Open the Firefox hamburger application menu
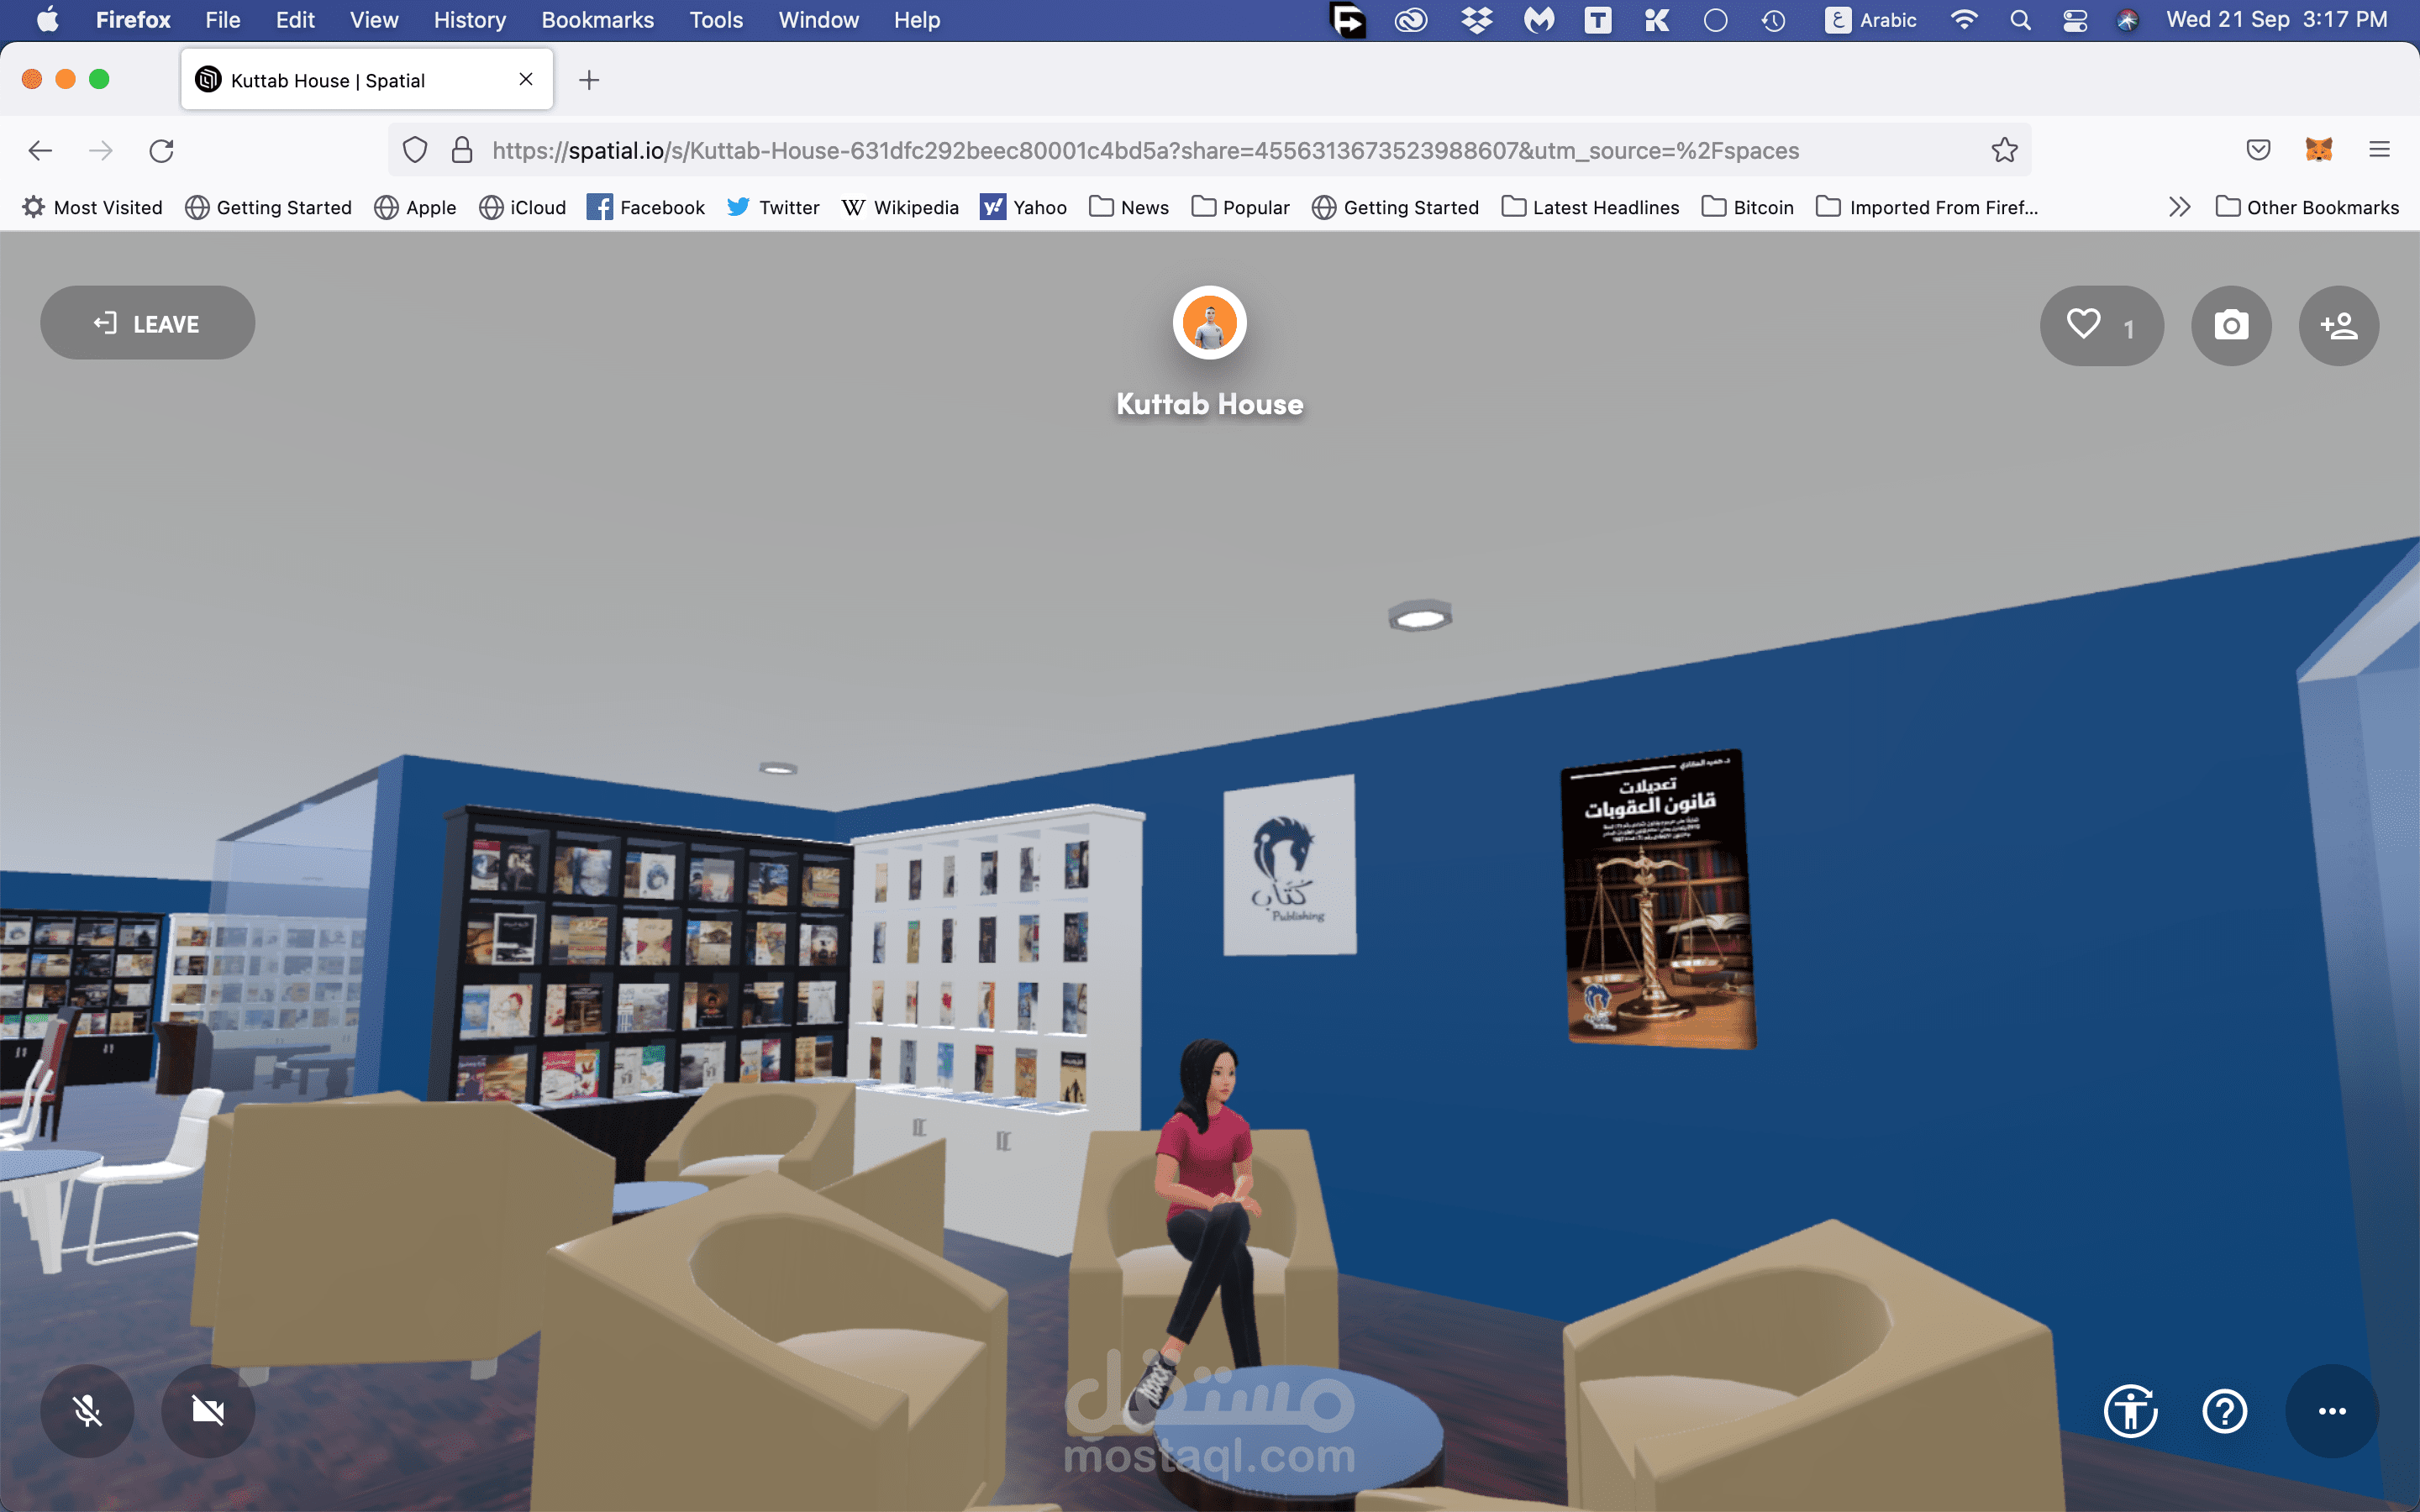The height and width of the screenshot is (1512, 2420). point(2379,150)
